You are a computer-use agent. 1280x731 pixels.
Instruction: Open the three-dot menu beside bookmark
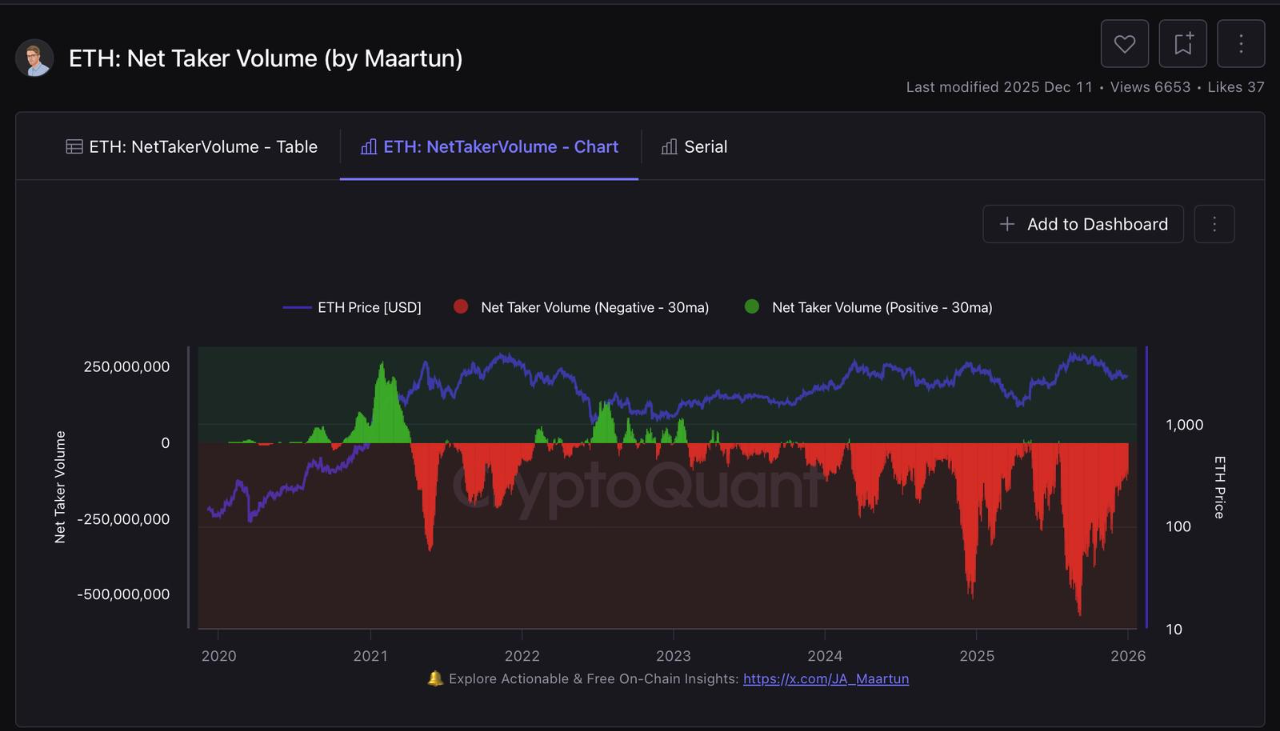point(1241,44)
